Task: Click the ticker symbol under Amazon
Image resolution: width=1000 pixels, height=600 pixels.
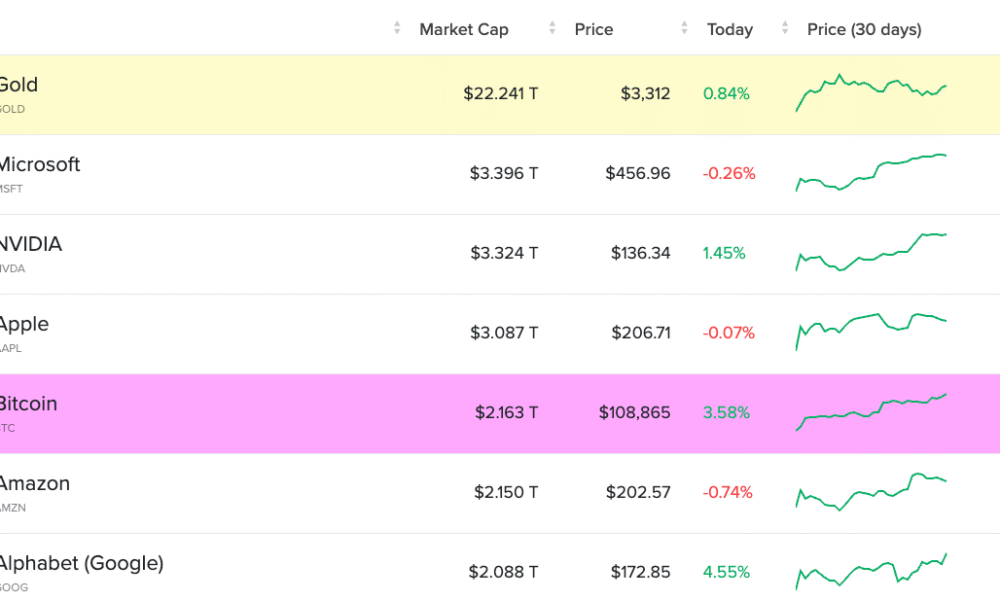Action: click(13, 508)
